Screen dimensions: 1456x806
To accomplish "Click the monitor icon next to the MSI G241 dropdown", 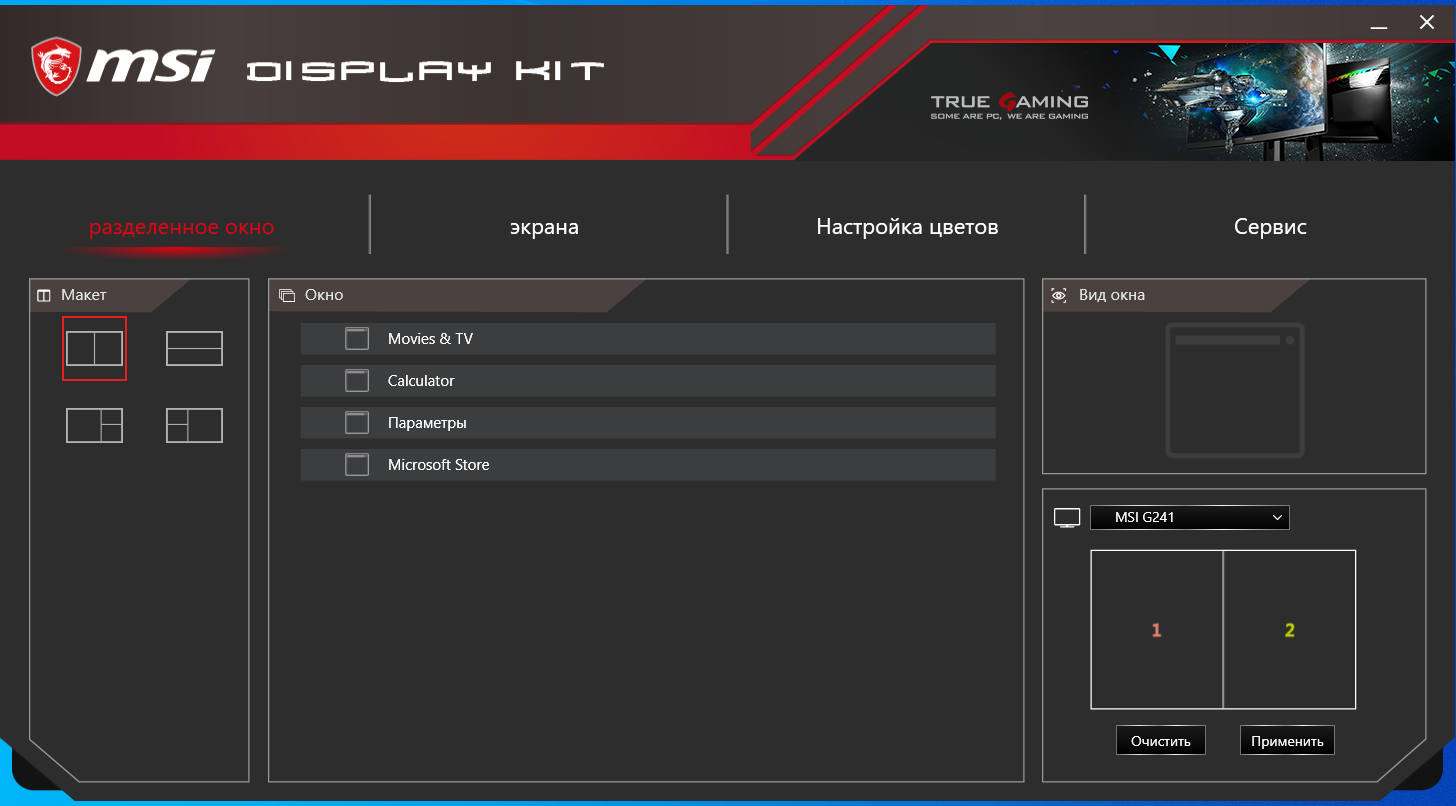I will (1067, 518).
